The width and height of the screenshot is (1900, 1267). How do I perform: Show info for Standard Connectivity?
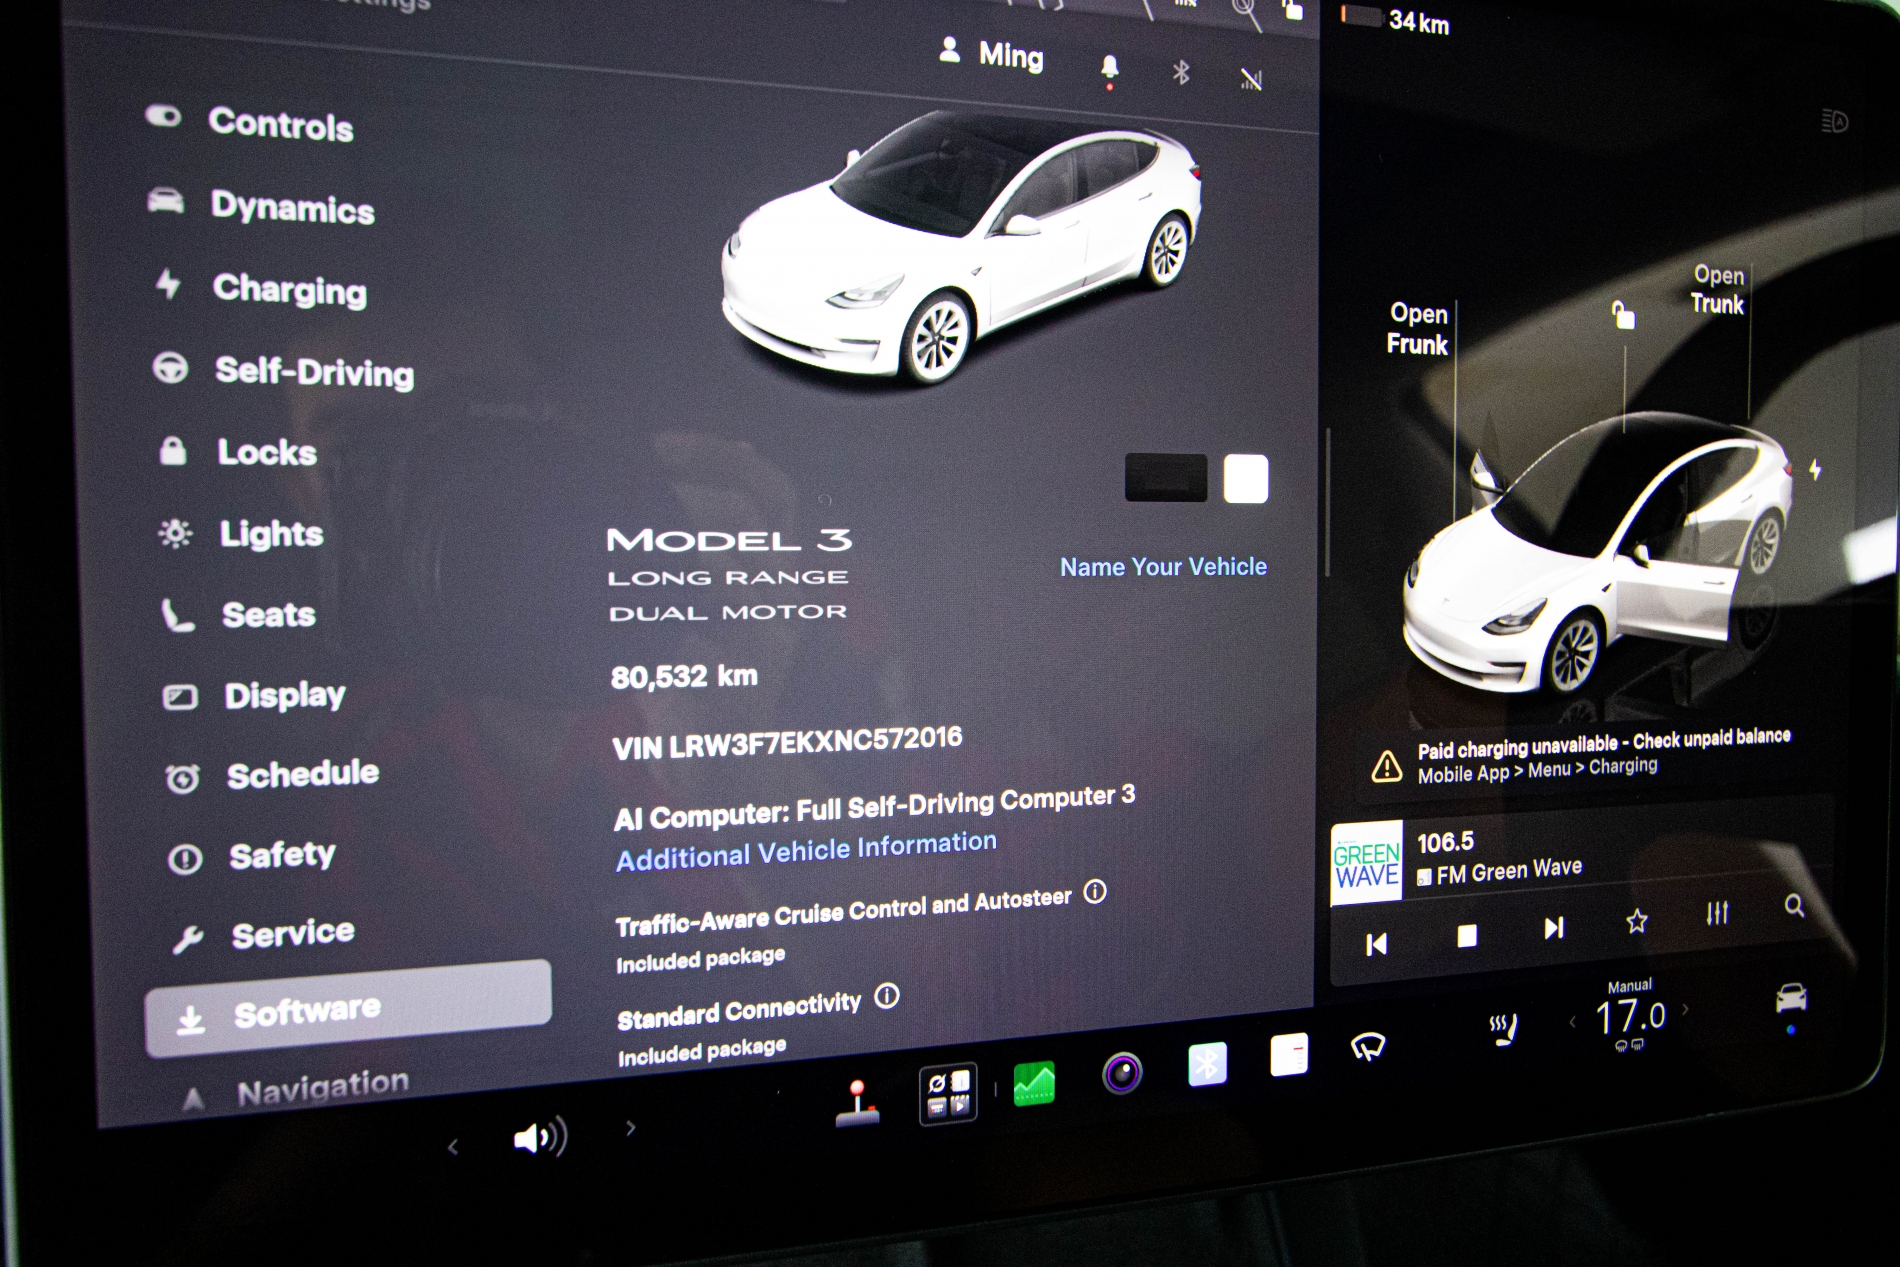(x=887, y=996)
